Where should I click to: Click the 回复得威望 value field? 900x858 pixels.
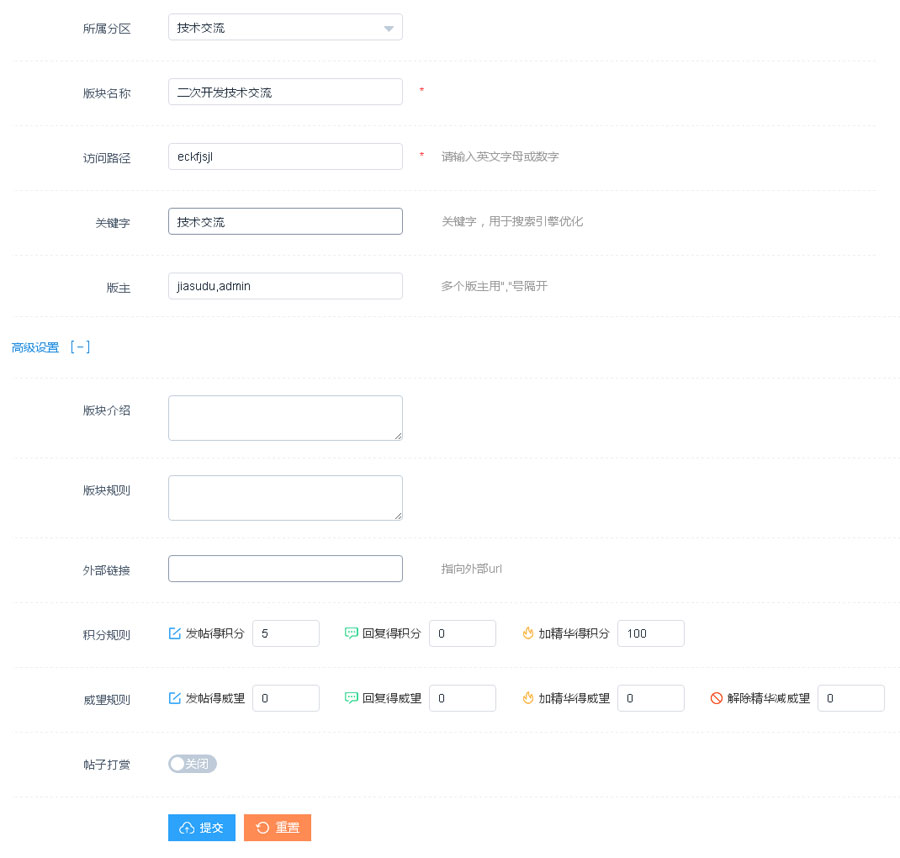point(462,698)
